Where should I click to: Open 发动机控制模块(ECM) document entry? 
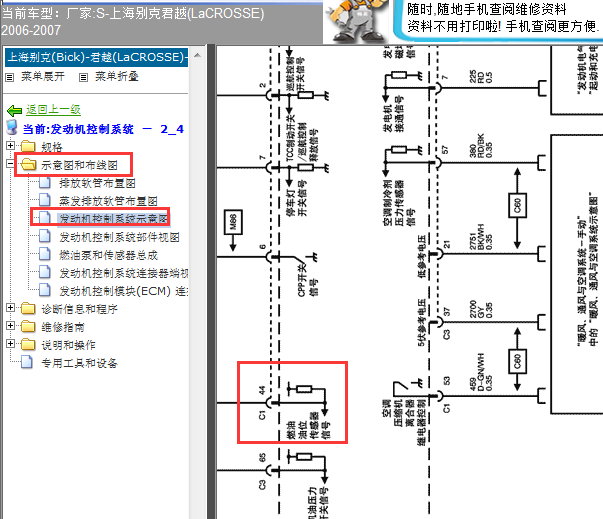(123, 291)
